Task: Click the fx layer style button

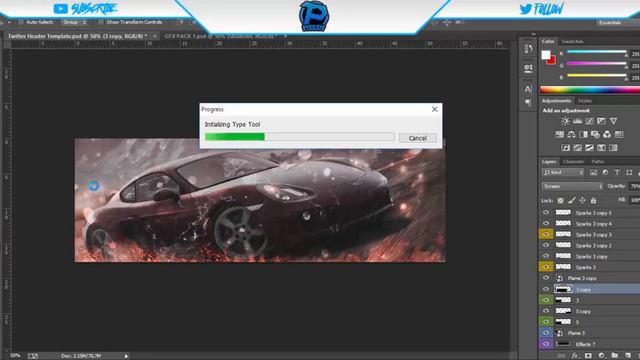Action: (575, 356)
